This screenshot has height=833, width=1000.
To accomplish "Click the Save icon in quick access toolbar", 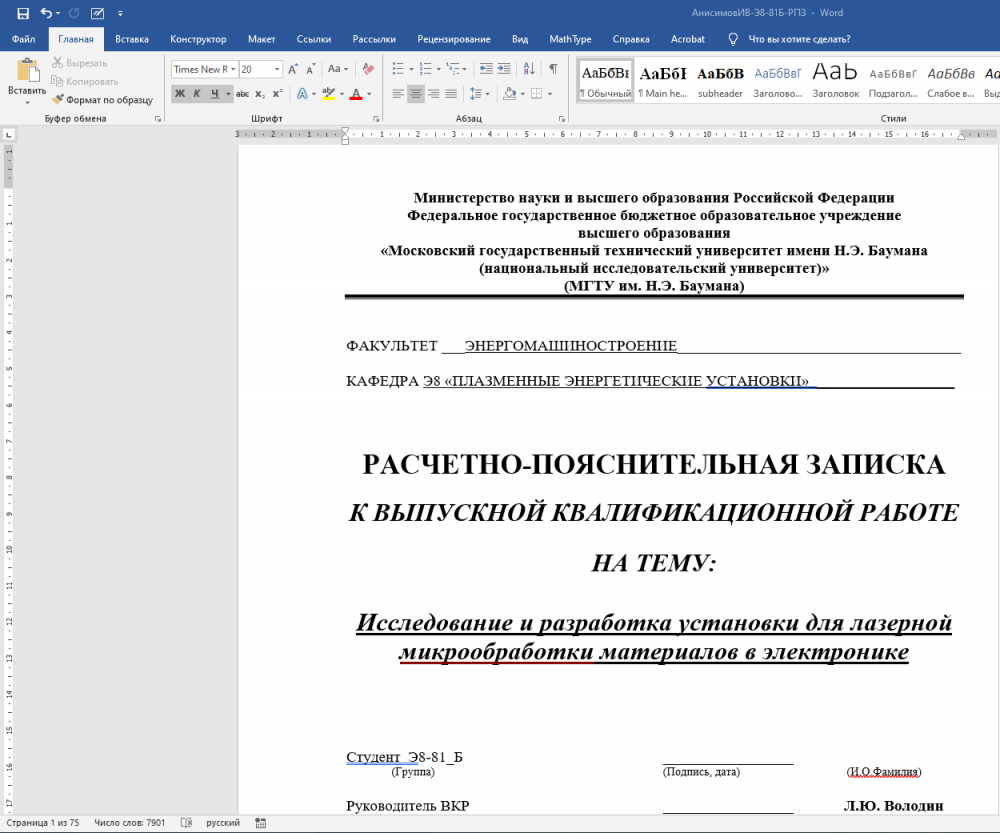I will [x=23, y=13].
